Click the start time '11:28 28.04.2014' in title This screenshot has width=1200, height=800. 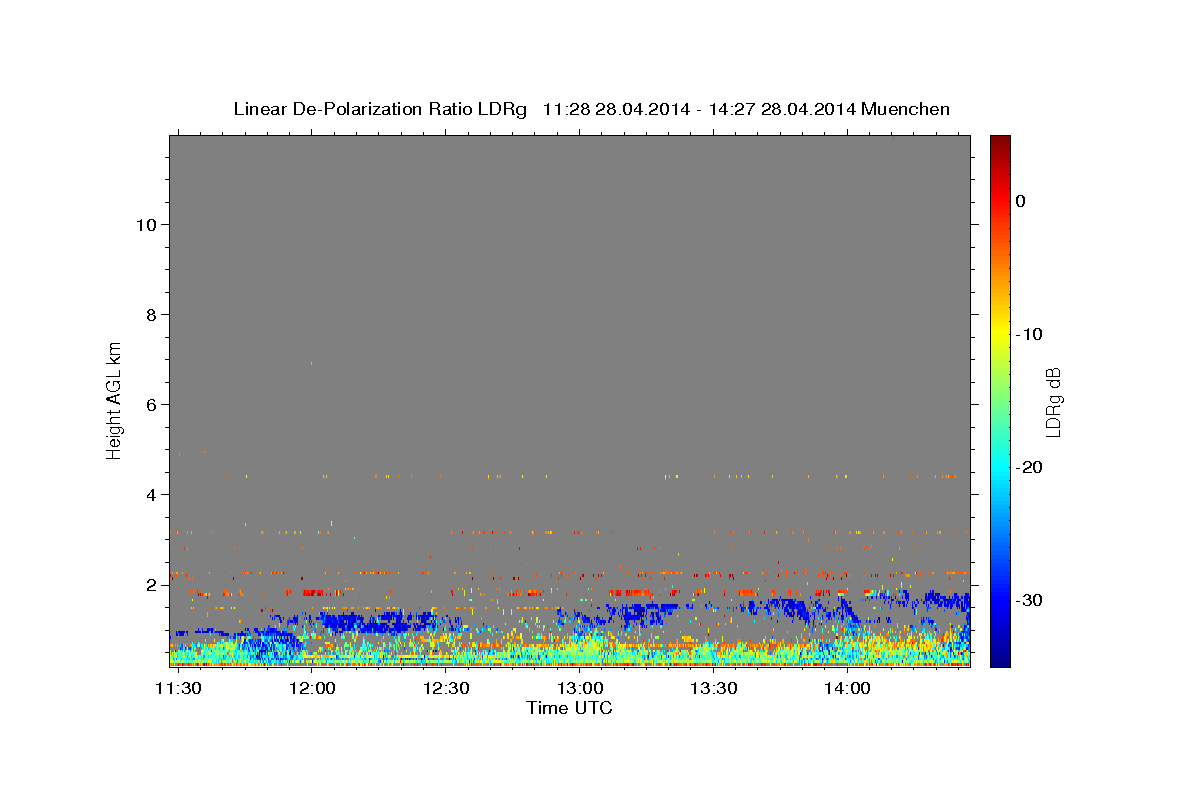coord(616,109)
